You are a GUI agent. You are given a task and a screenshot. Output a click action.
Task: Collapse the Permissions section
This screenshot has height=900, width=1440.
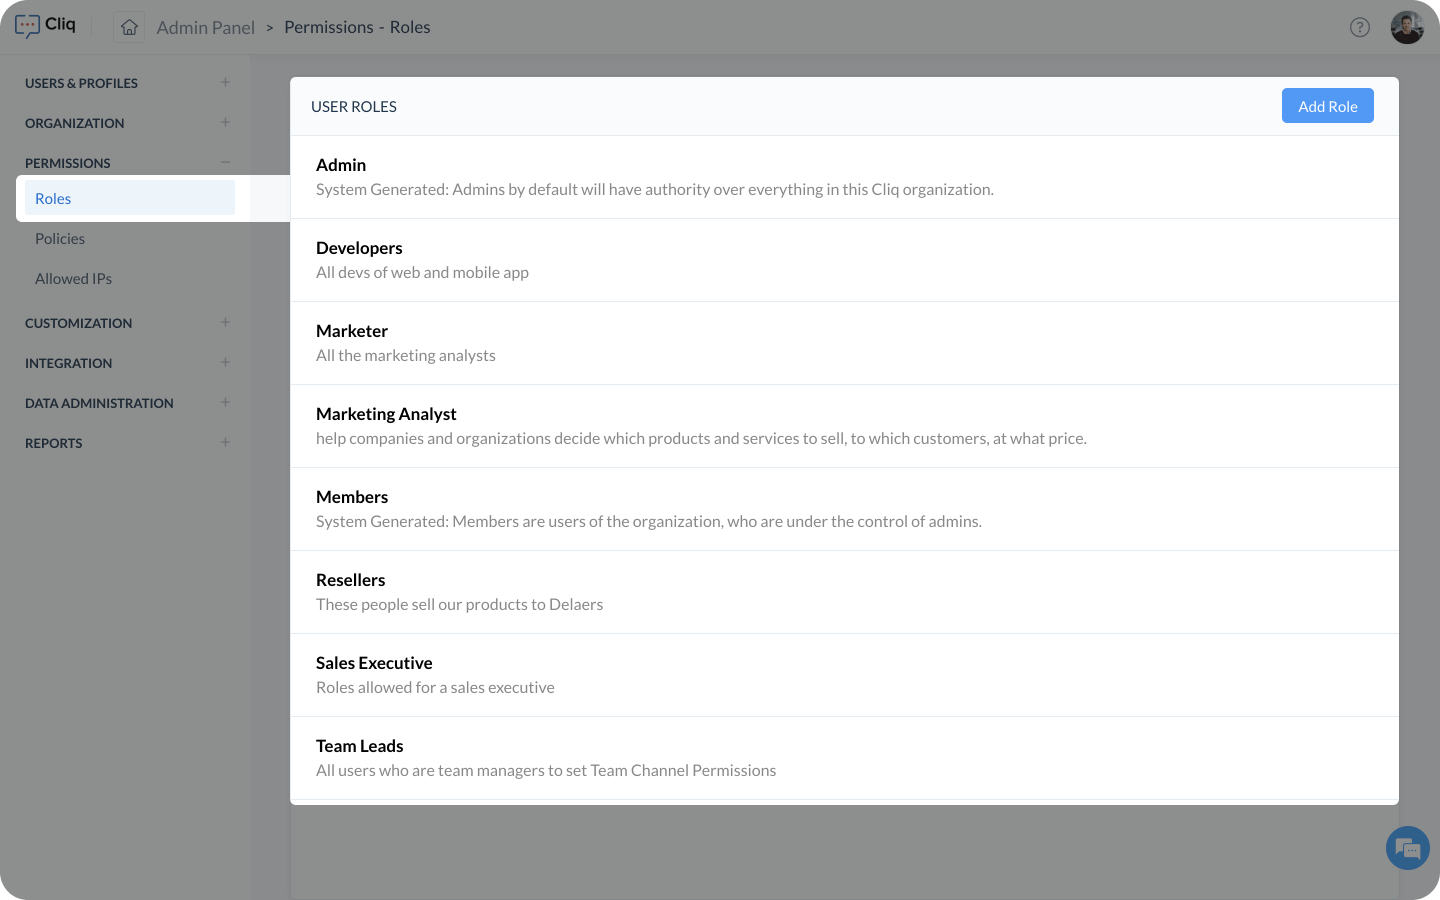click(225, 163)
